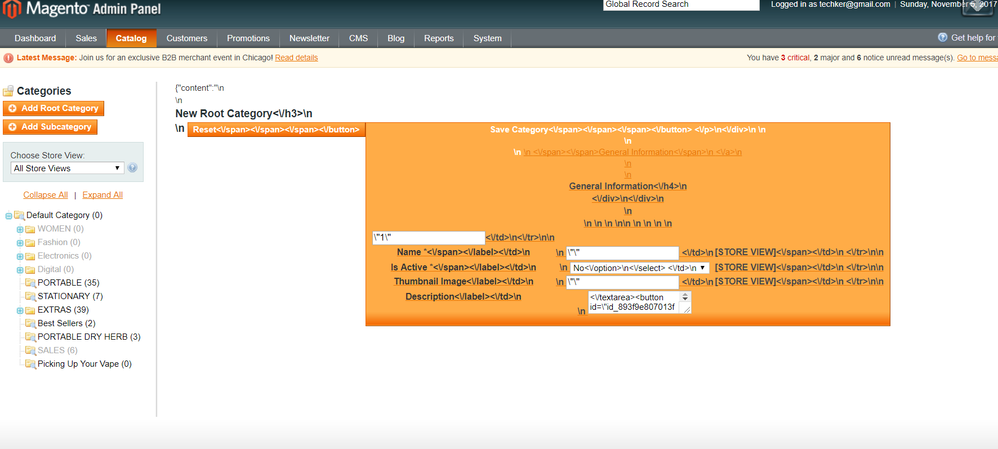998x449 pixels.
Task: Collapse the Default Category tree node
Action: [8, 216]
